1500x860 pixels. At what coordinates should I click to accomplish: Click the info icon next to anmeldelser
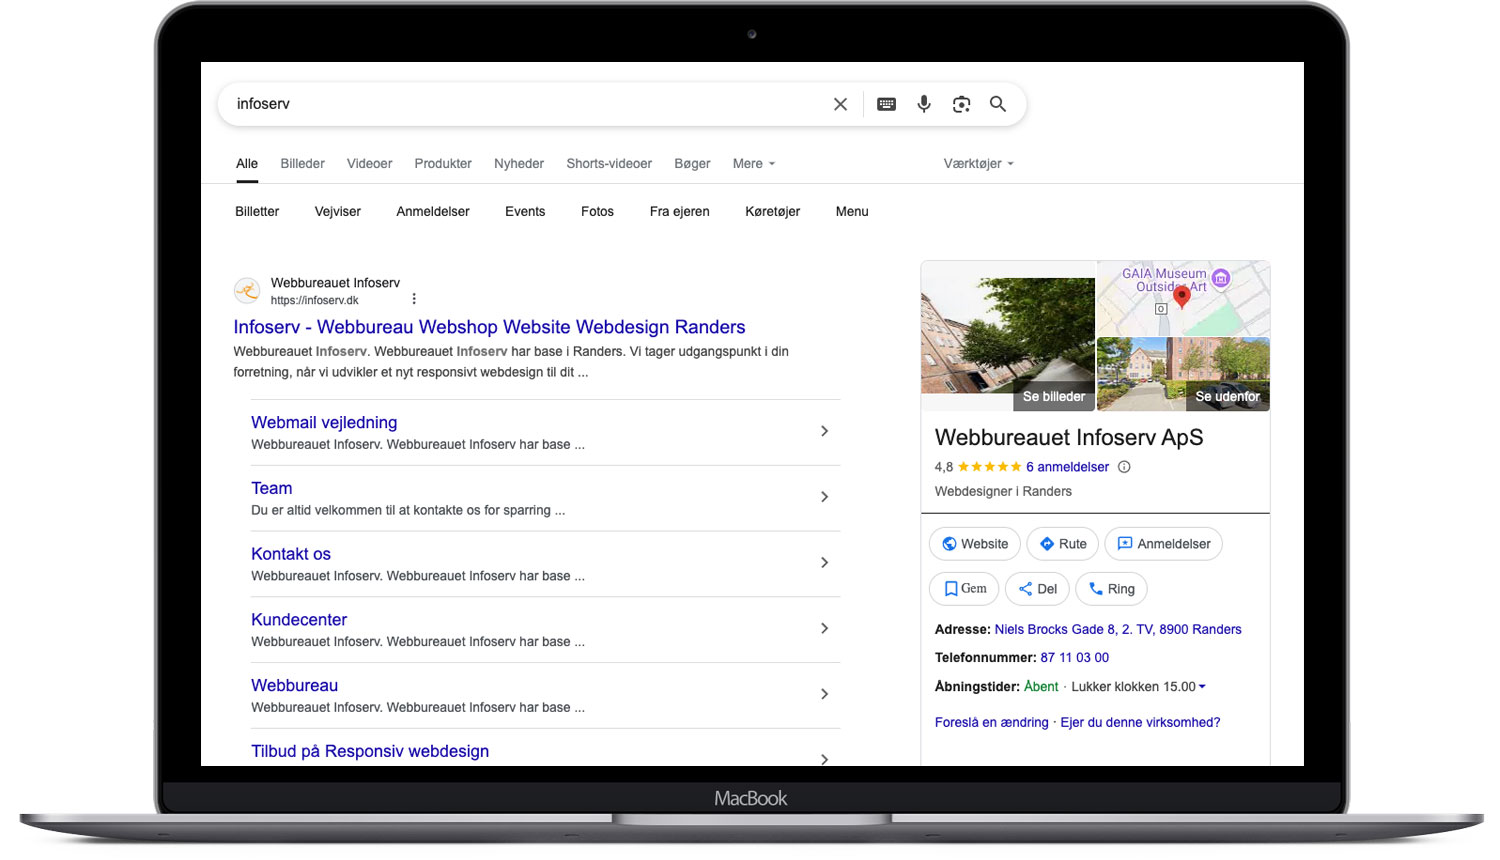coord(1124,467)
